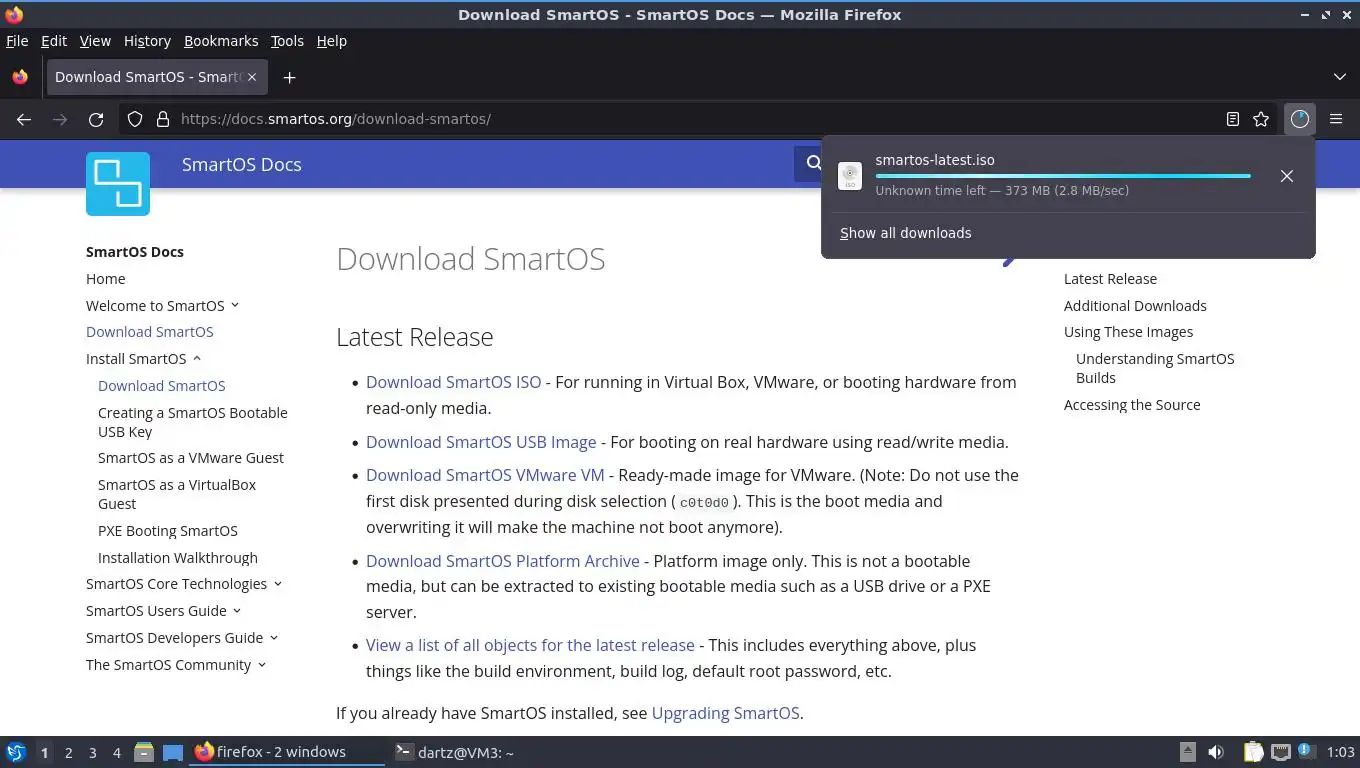The height and width of the screenshot is (768, 1360).
Task: Click the download progress bar
Action: click(x=1063, y=176)
